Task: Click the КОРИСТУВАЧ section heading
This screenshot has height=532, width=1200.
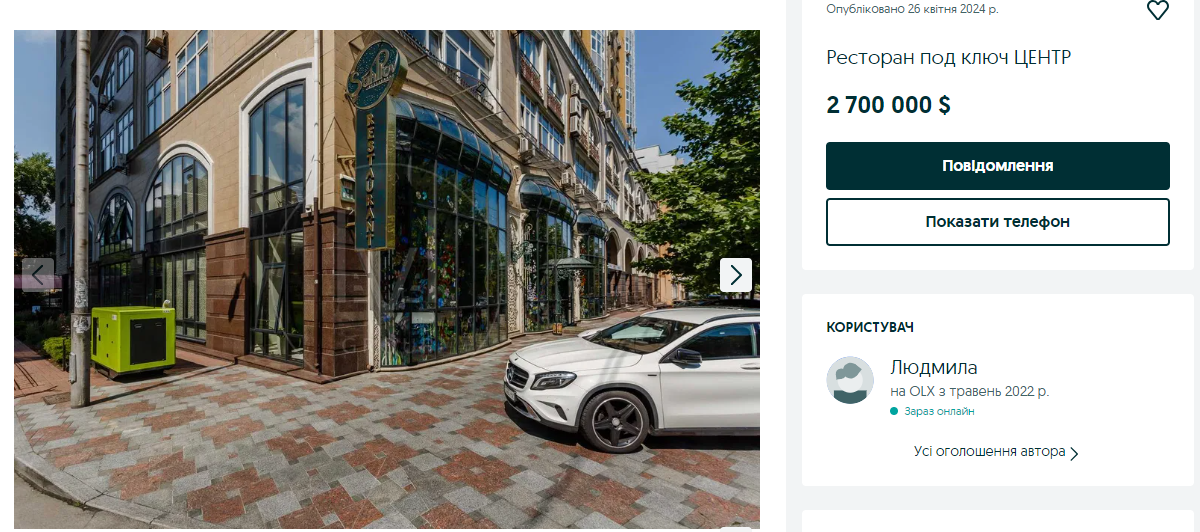Action: click(870, 328)
